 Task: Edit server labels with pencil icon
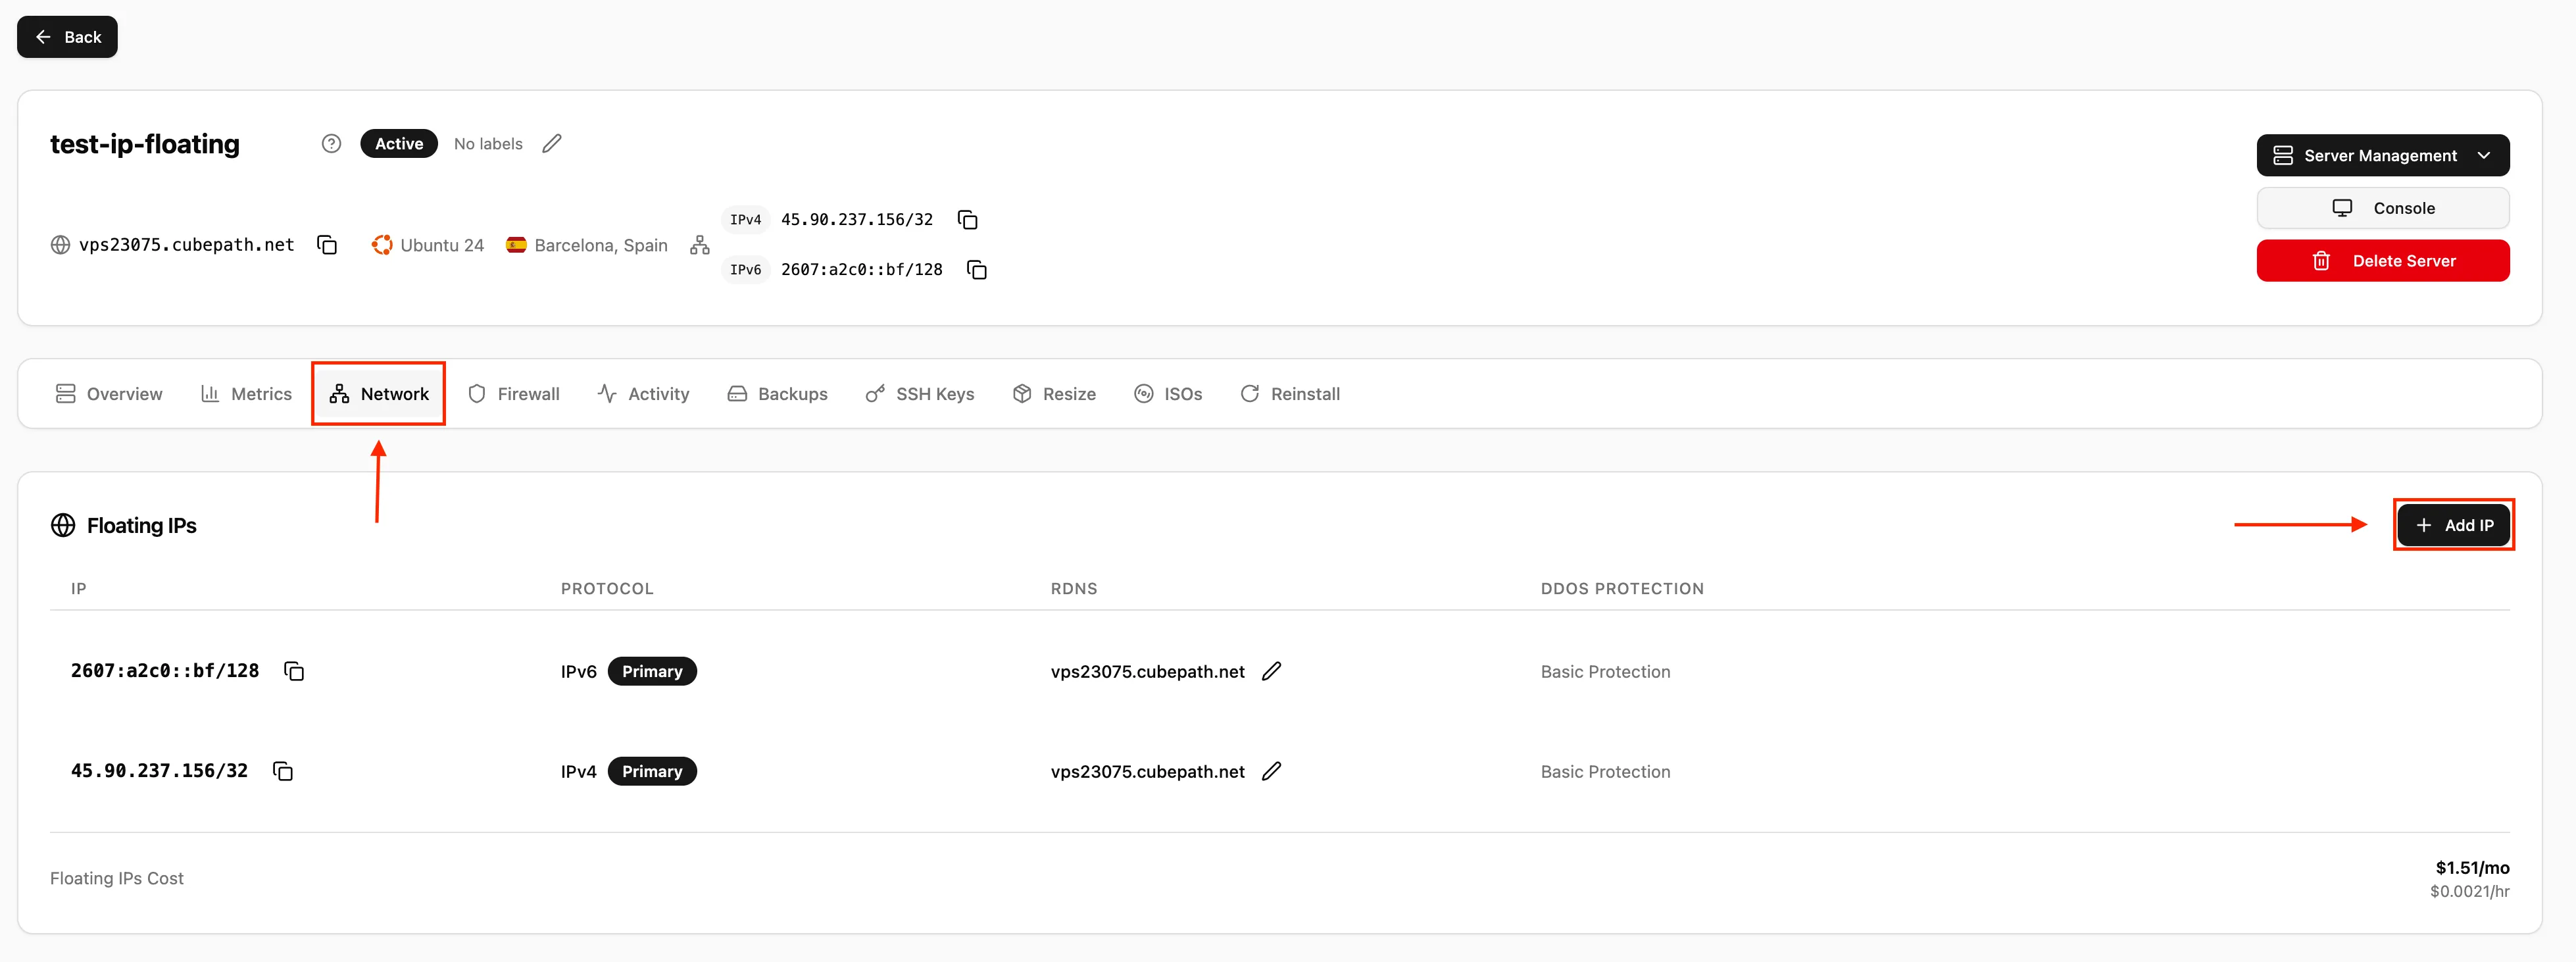click(552, 144)
